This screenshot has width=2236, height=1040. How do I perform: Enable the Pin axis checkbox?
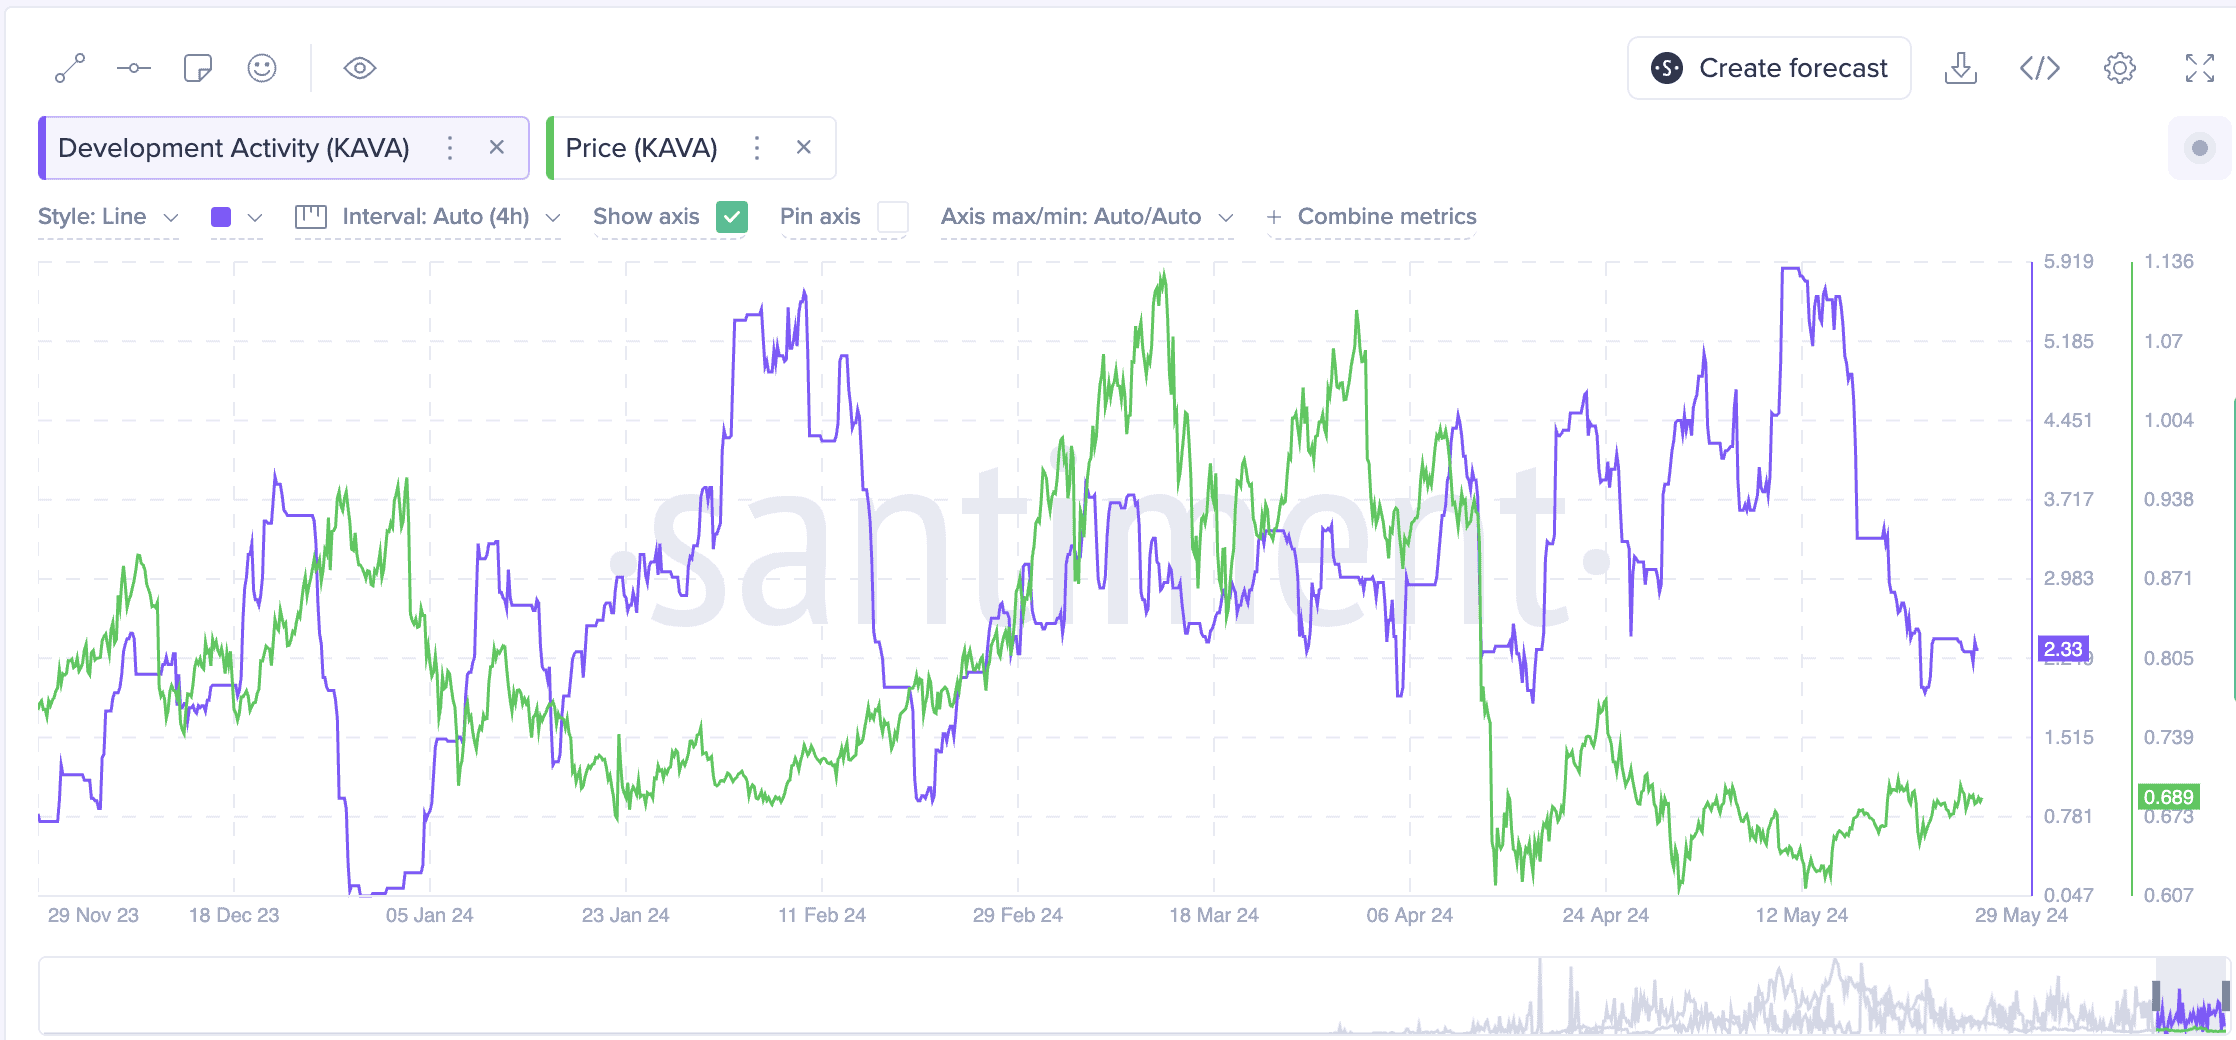tap(893, 217)
